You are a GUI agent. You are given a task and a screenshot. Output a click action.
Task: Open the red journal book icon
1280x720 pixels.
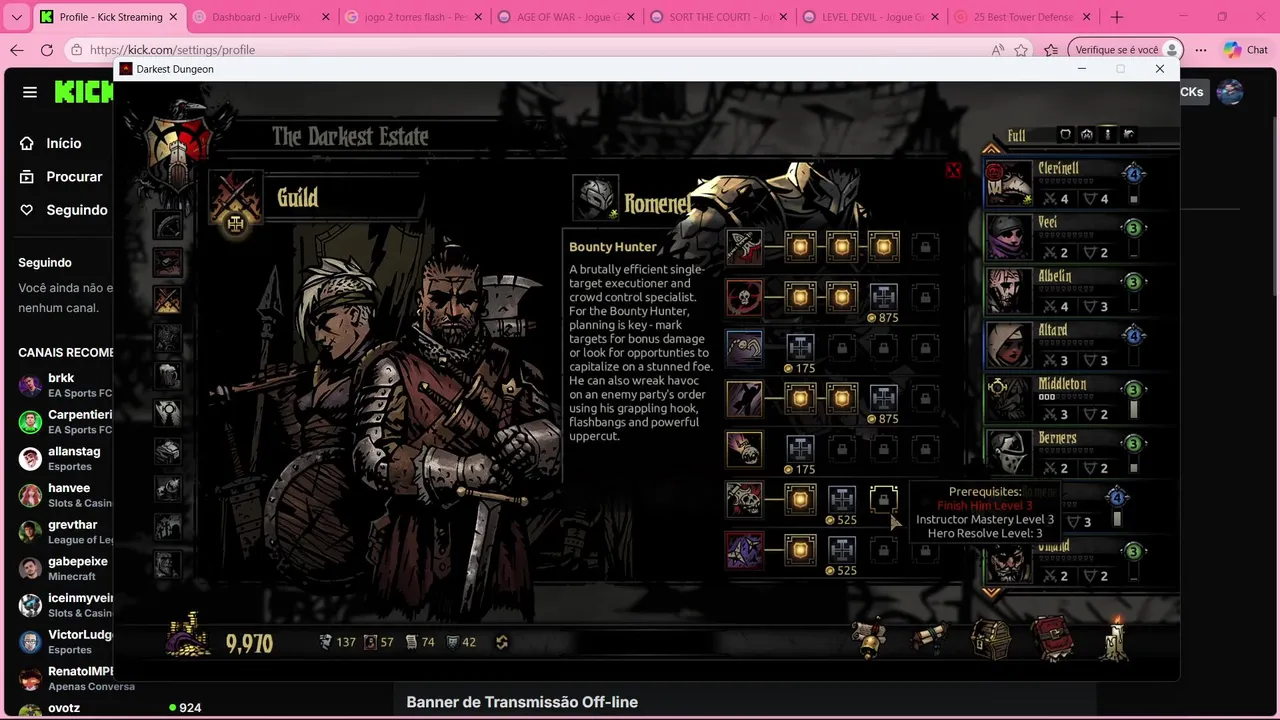tap(1053, 639)
